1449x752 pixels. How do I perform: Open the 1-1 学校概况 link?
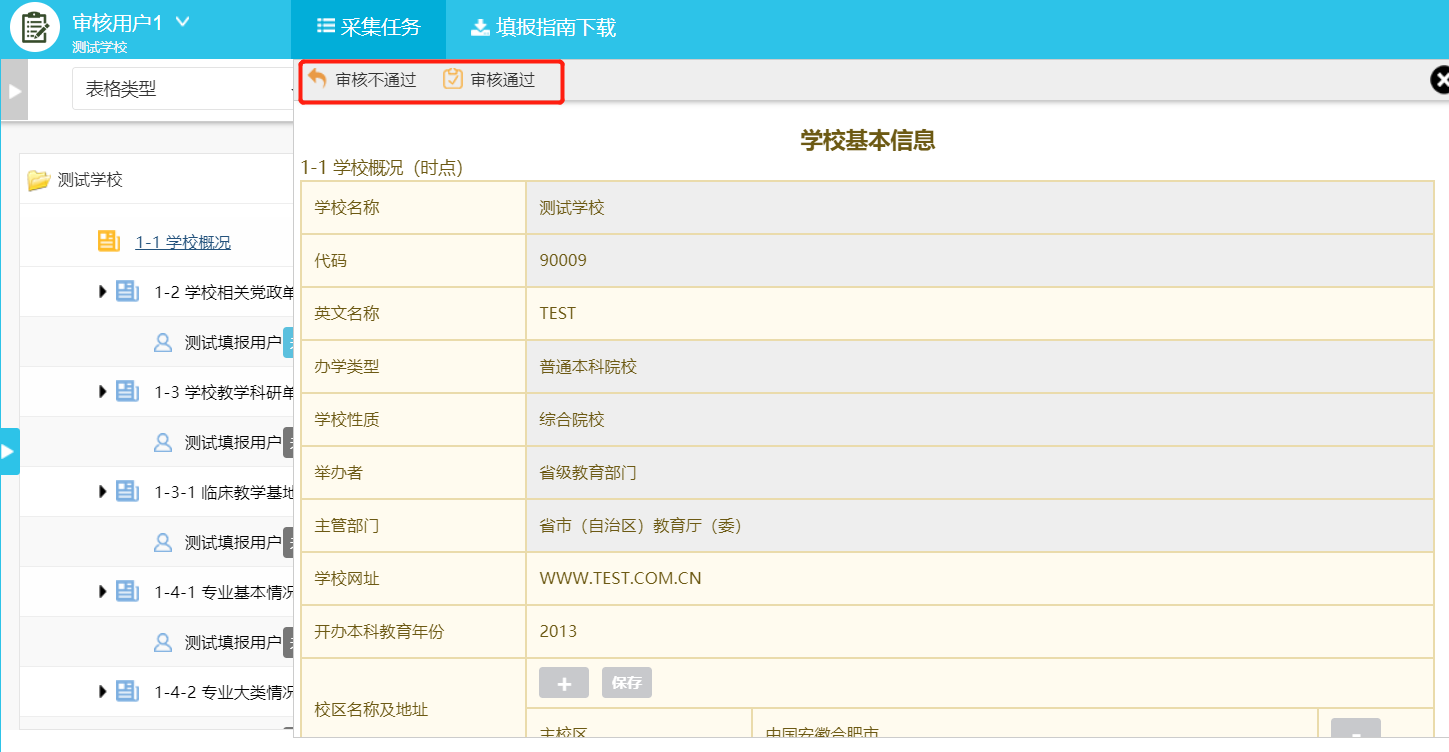183,242
